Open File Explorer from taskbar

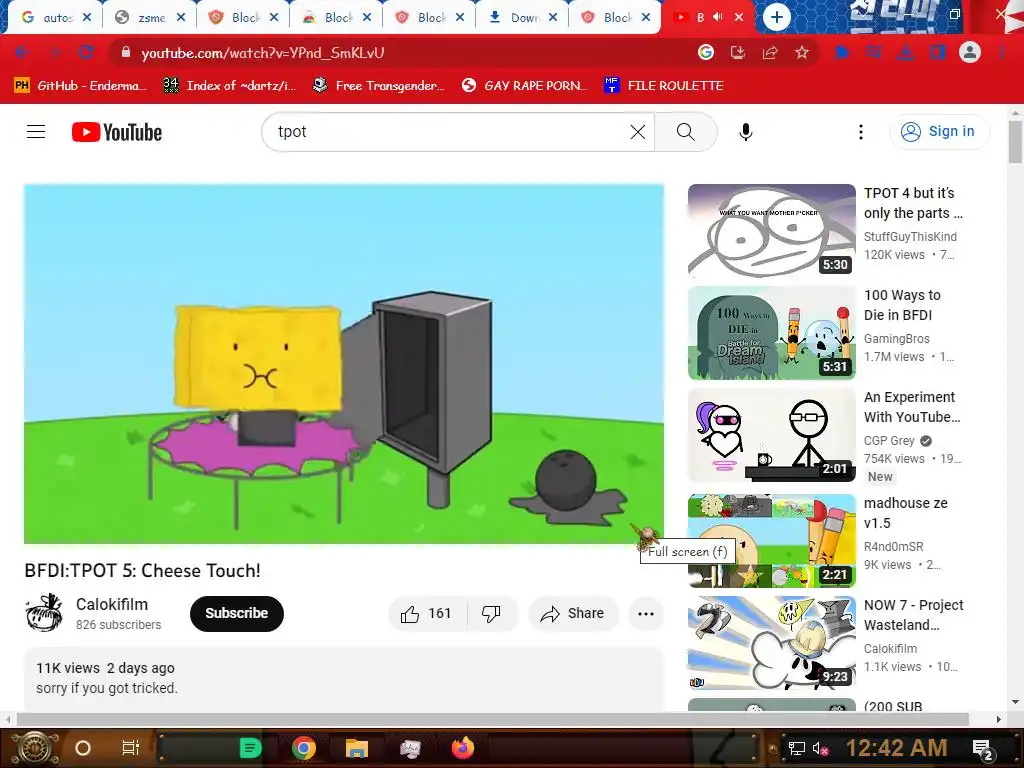click(x=357, y=748)
